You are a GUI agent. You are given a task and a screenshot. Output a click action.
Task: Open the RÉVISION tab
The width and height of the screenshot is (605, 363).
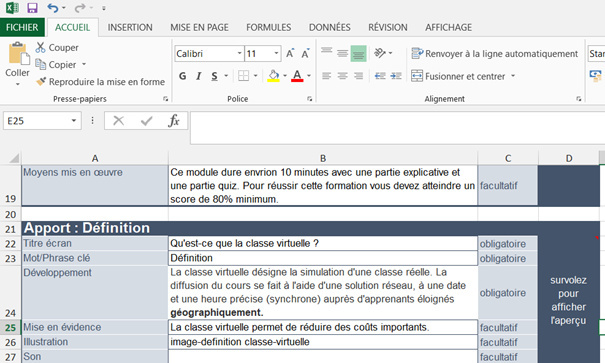point(388,27)
